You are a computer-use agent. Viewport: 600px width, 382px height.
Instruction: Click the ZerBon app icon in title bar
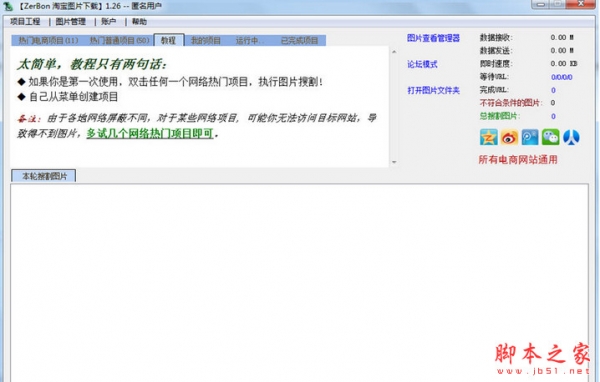(x=8, y=6)
